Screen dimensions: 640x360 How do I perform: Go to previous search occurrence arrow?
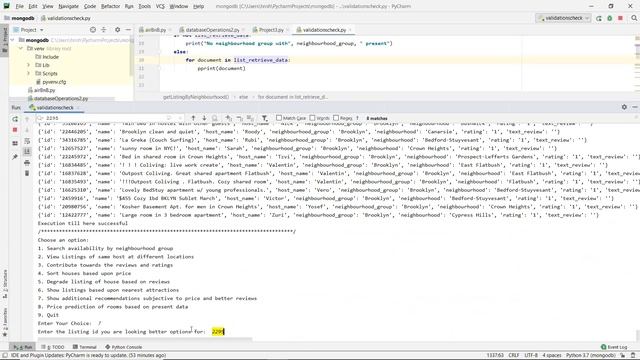[193, 118]
